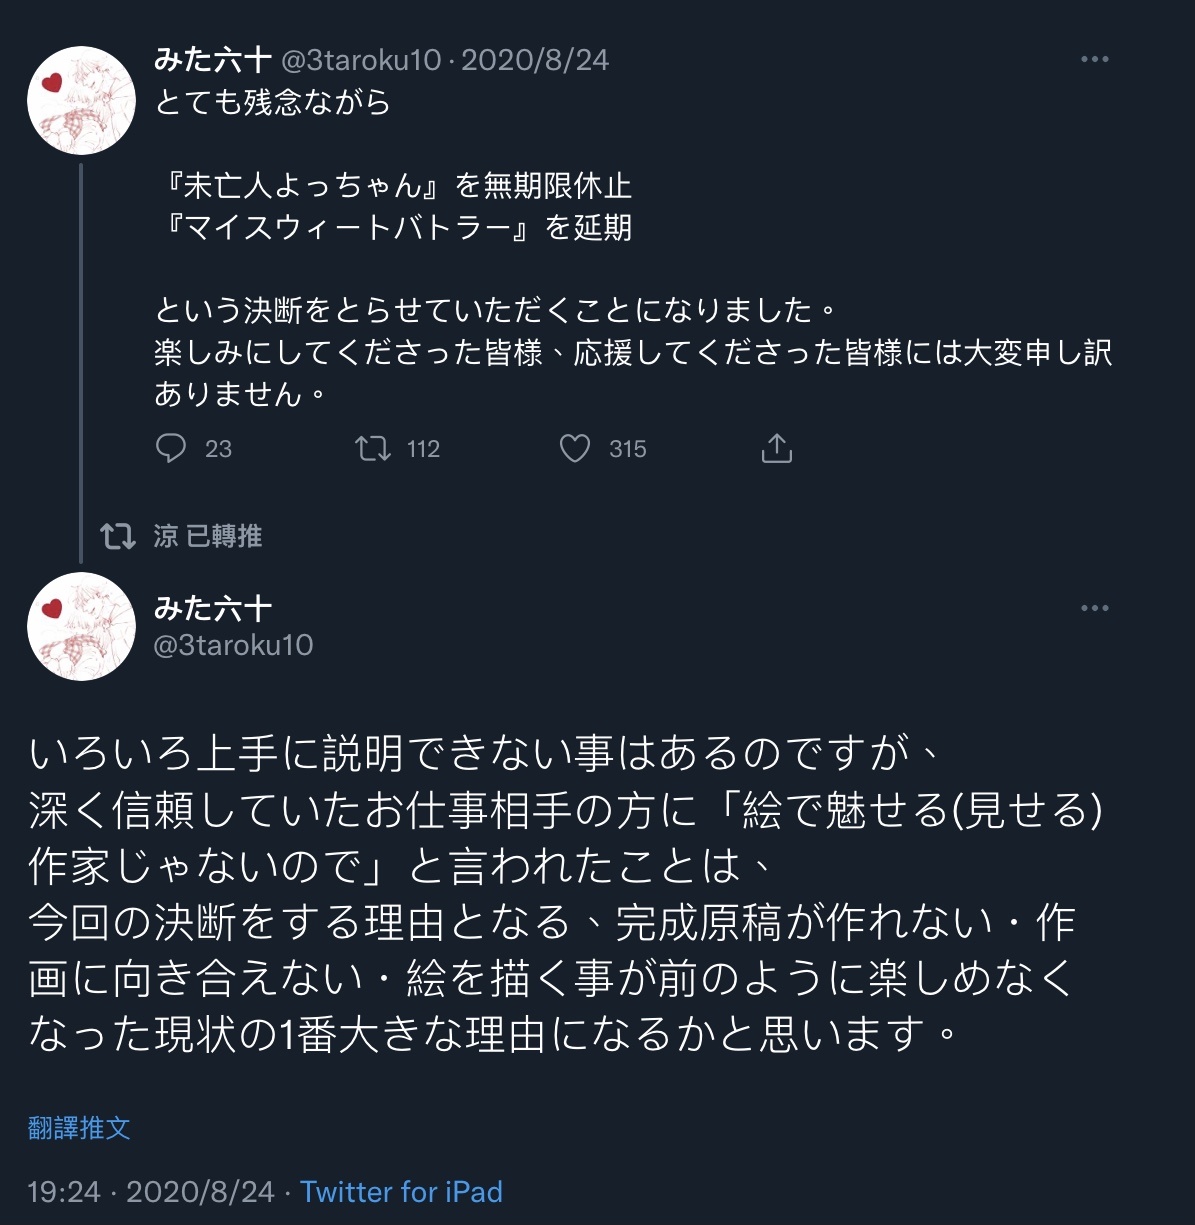The width and height of the screenshot is (1195, 1225).
Task: Select the みた六十 name in the top tweet
Action: point(213,60)
